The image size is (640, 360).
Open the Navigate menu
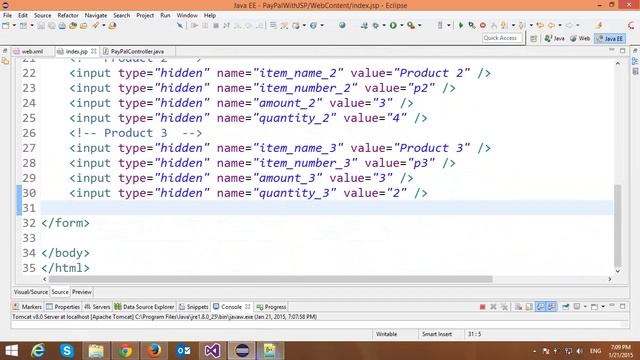point(96,15)
